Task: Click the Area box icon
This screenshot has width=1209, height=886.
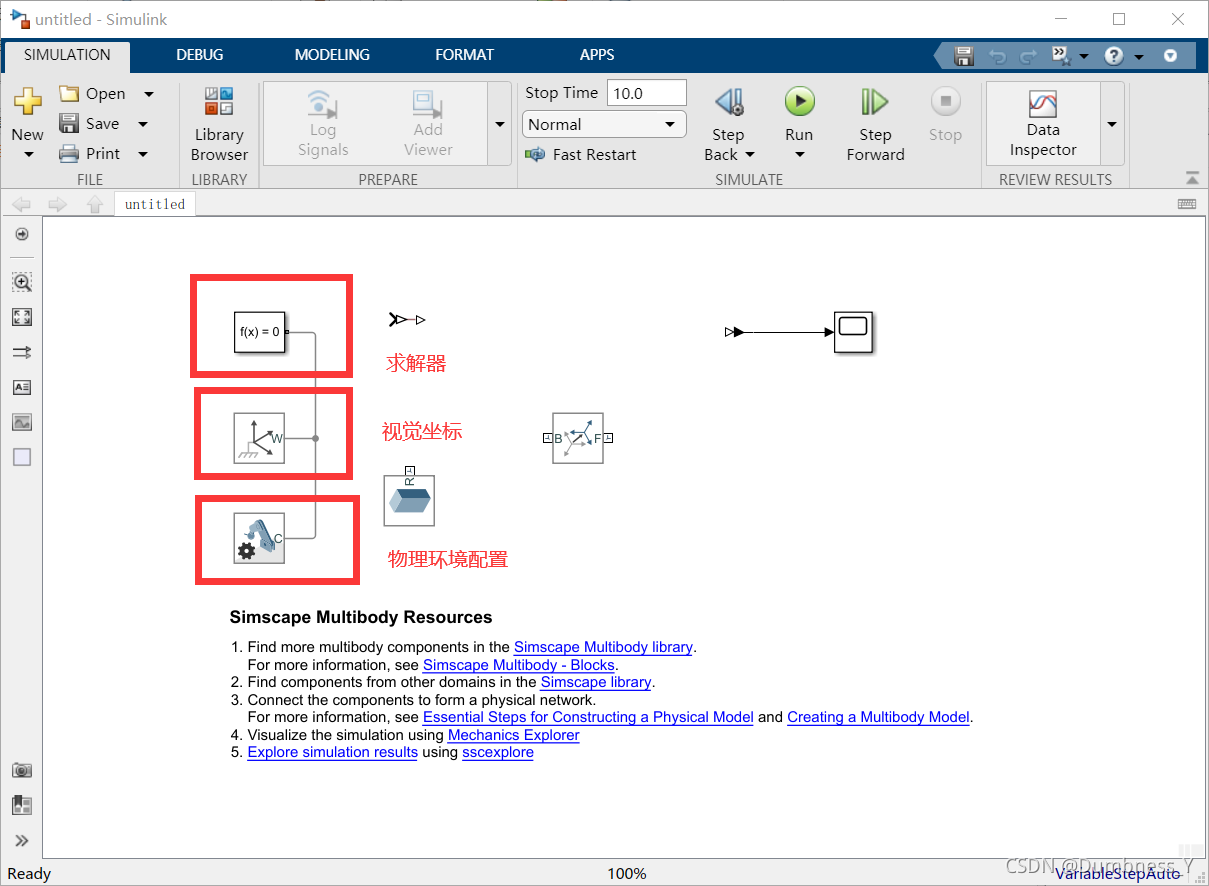Action: 22,457
